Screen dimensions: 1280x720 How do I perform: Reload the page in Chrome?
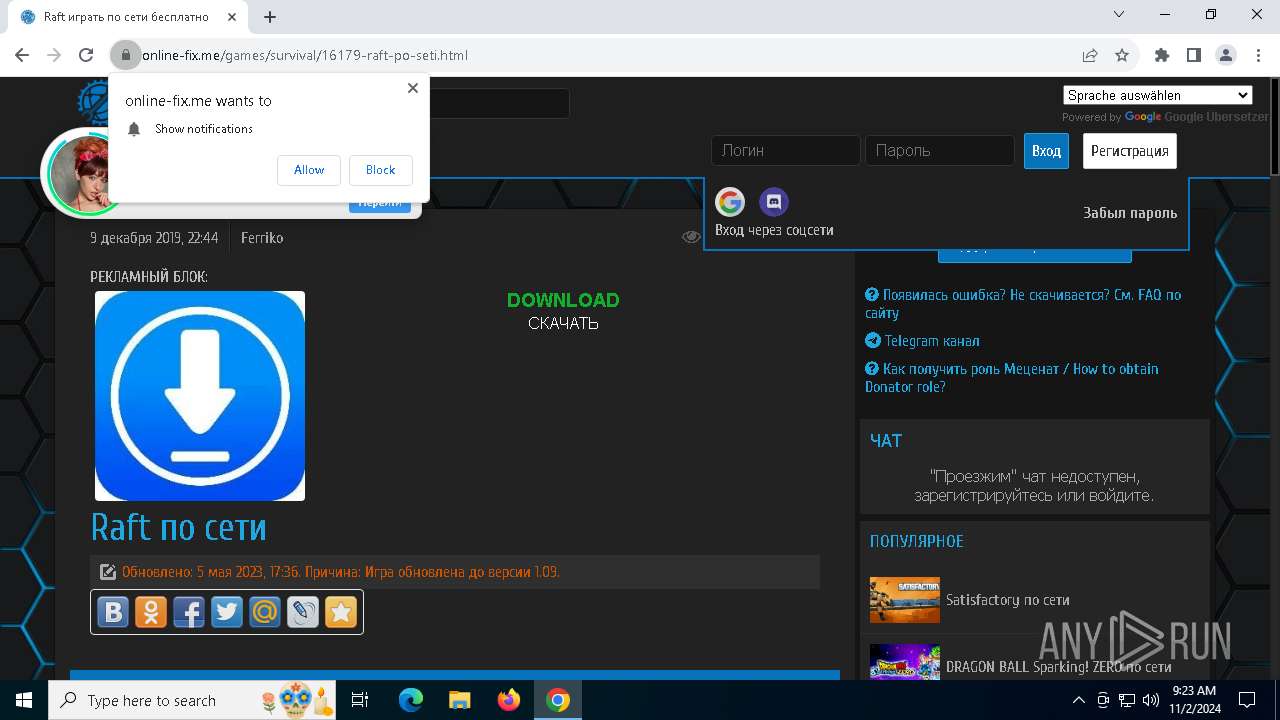[x=86, y=55]
